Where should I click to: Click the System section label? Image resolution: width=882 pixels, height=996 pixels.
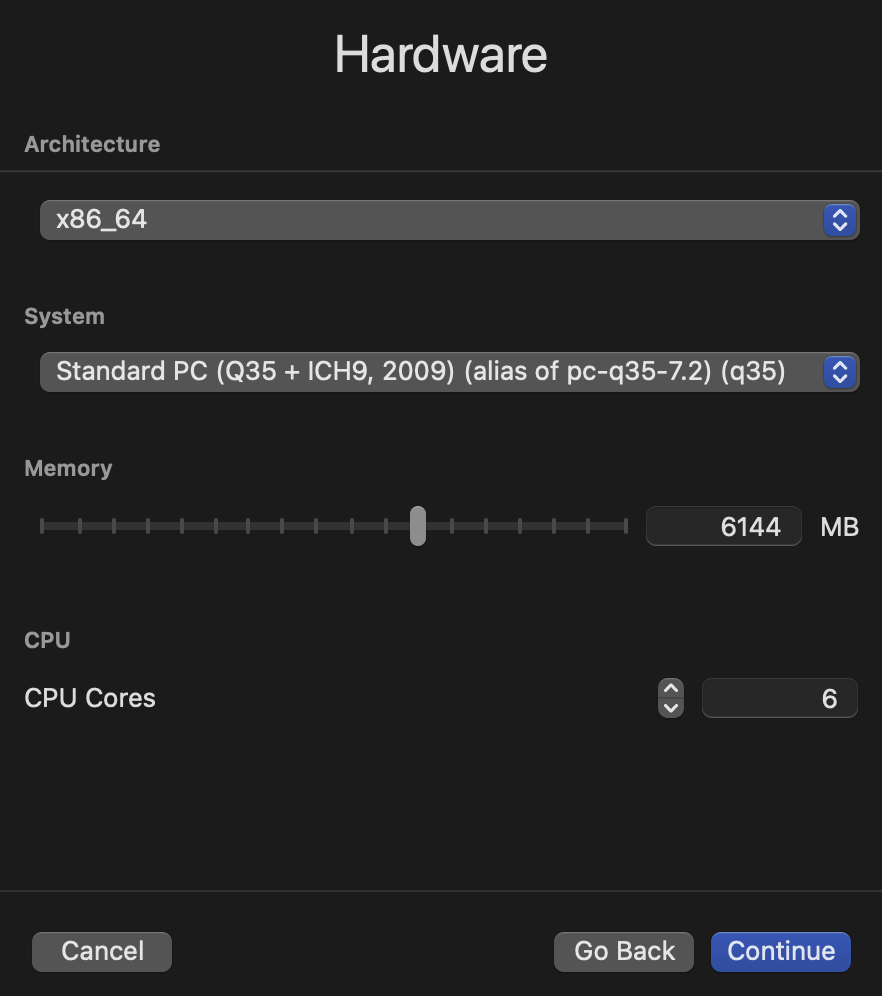[64, 316]
